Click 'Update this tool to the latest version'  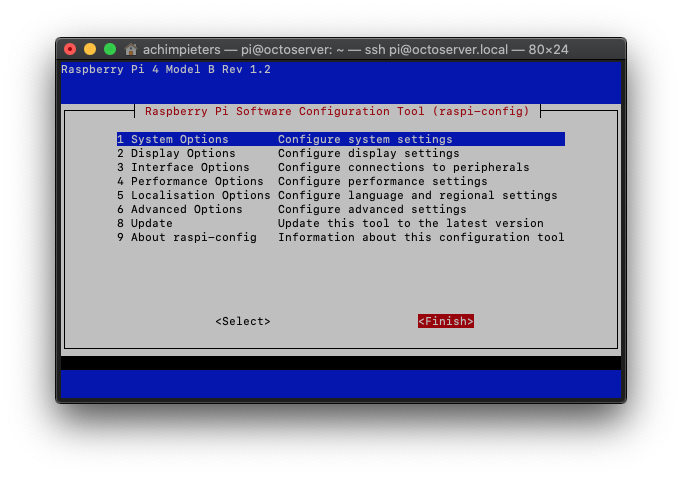411,223
